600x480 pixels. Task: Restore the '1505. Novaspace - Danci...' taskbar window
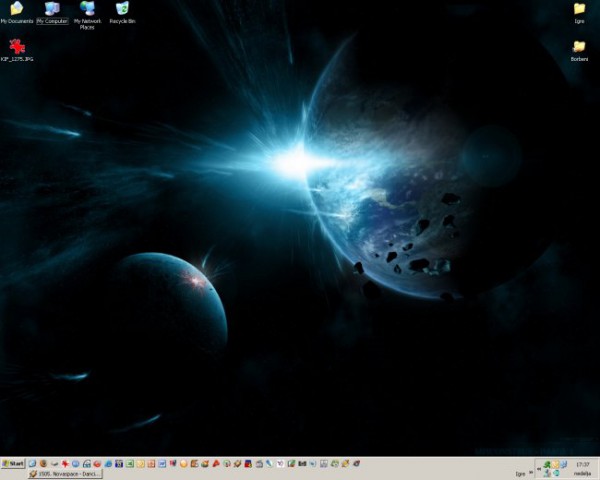pos(65,474)
